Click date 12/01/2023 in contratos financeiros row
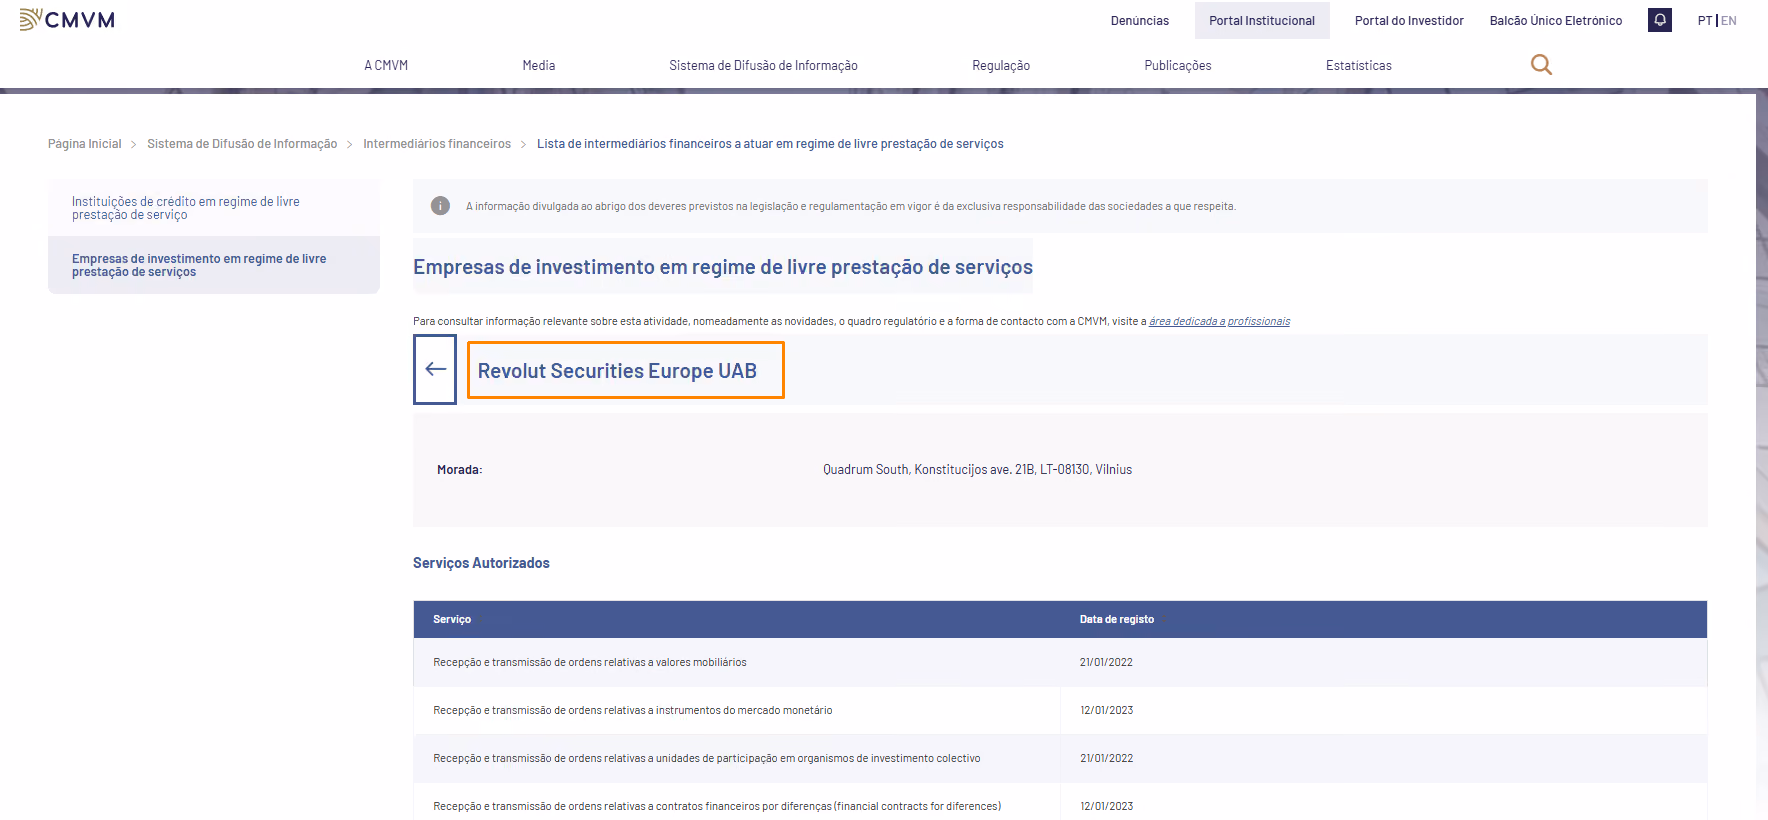The height and width of the screenshot is (820, 1768). [x=1106, y=806]
